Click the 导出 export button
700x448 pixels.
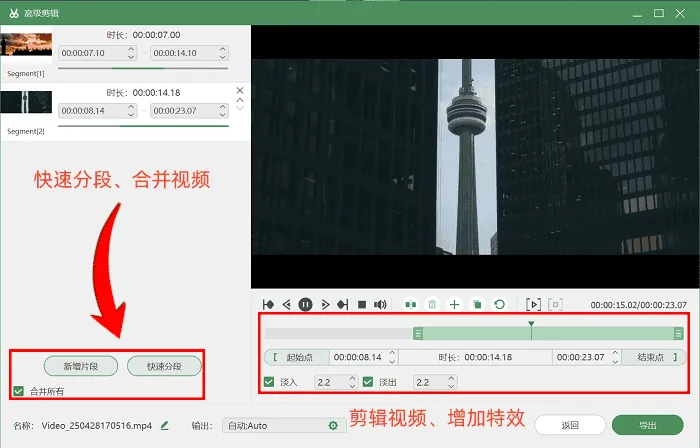[x=647, y=425]
